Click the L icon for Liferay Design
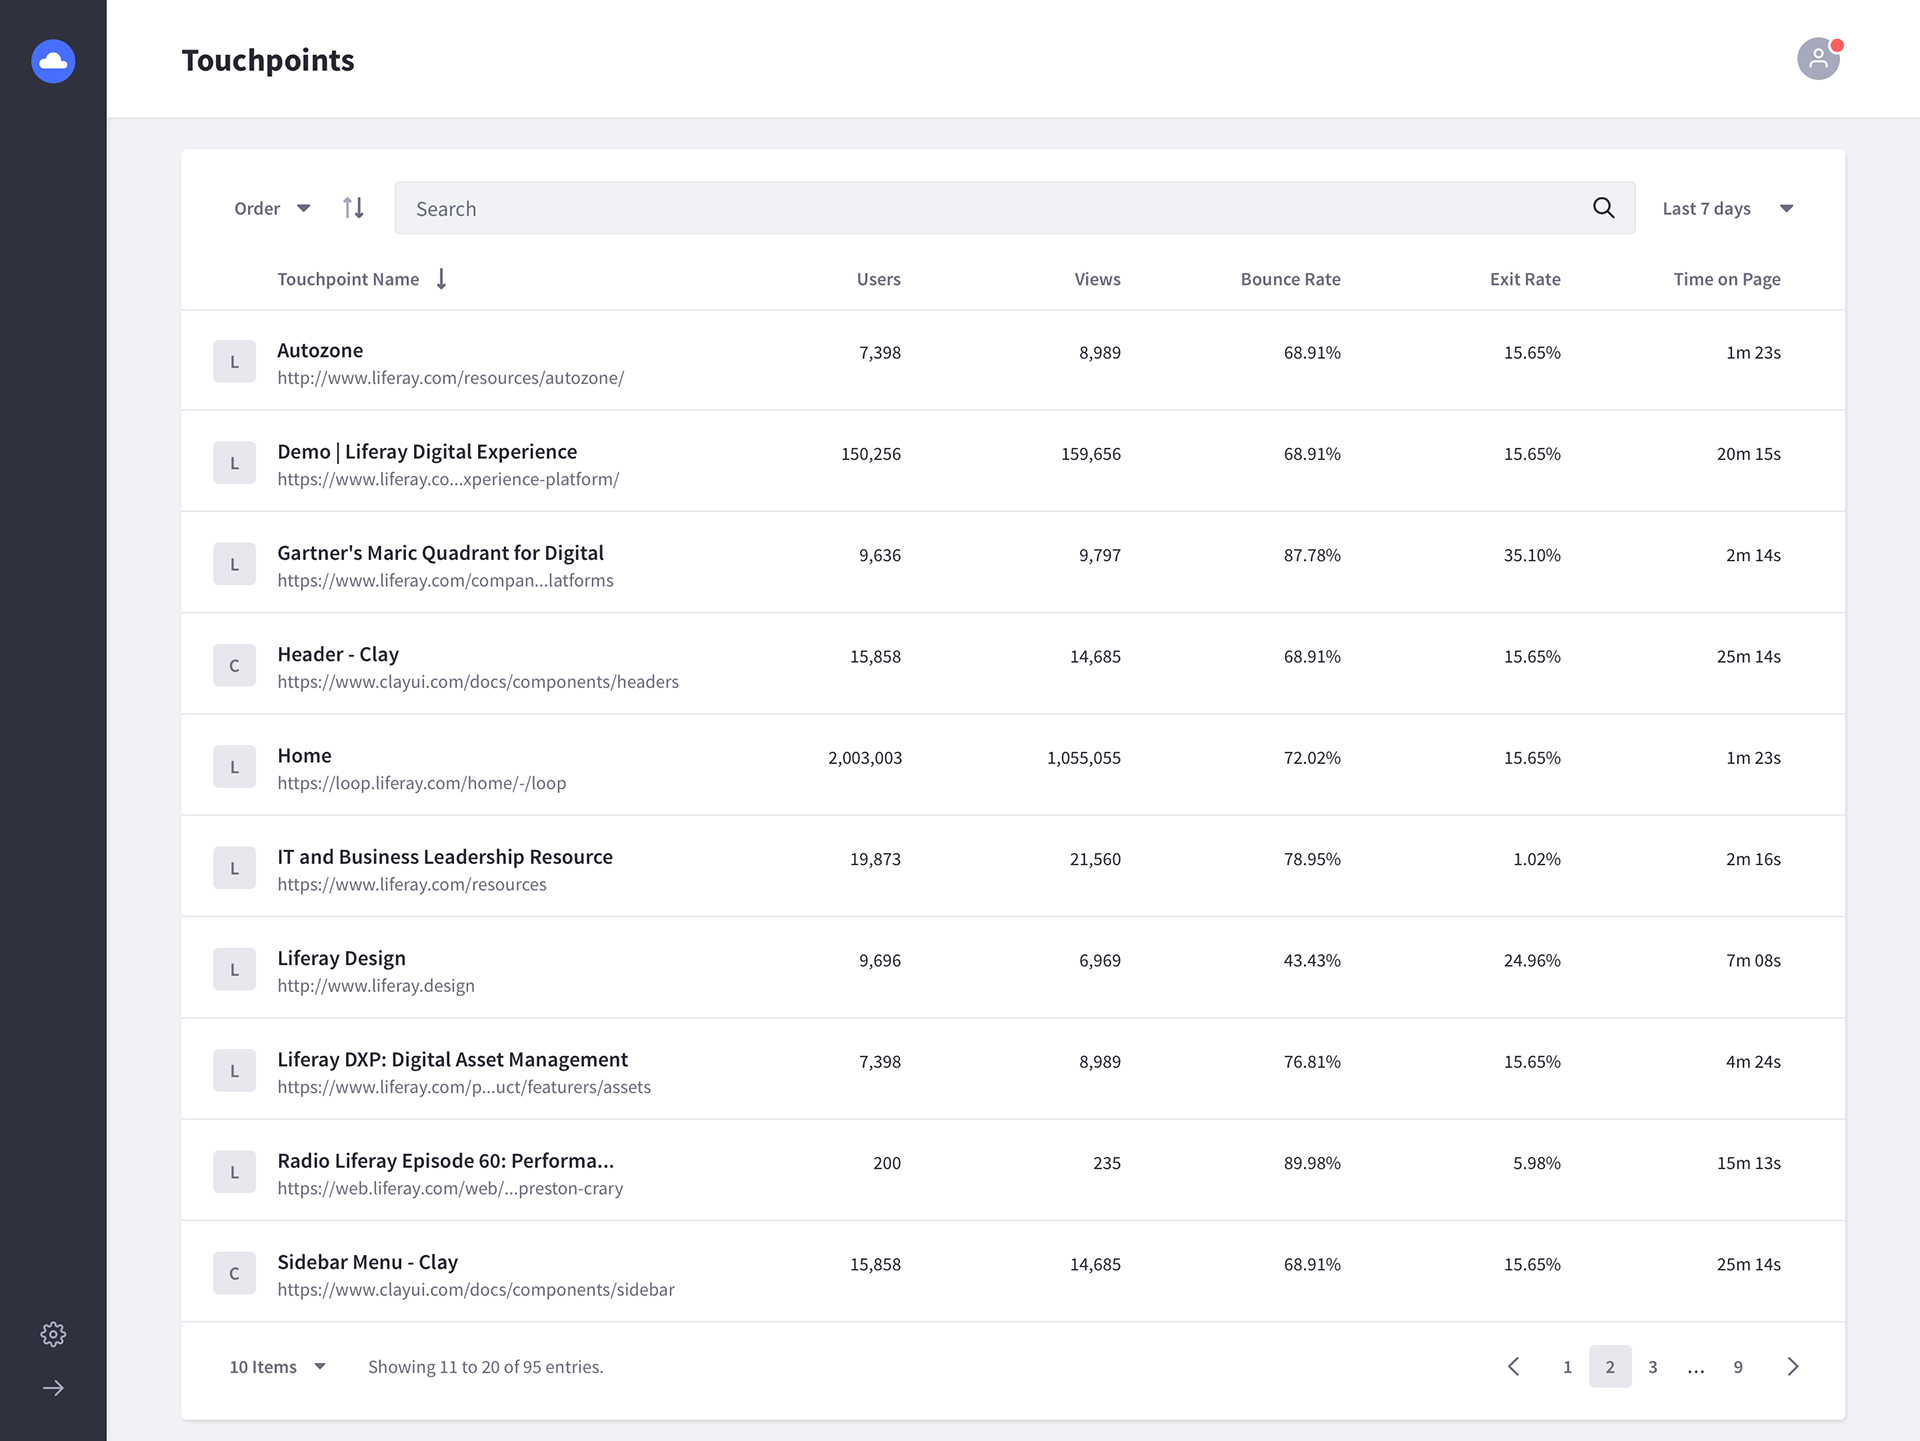 coord(234,969)
